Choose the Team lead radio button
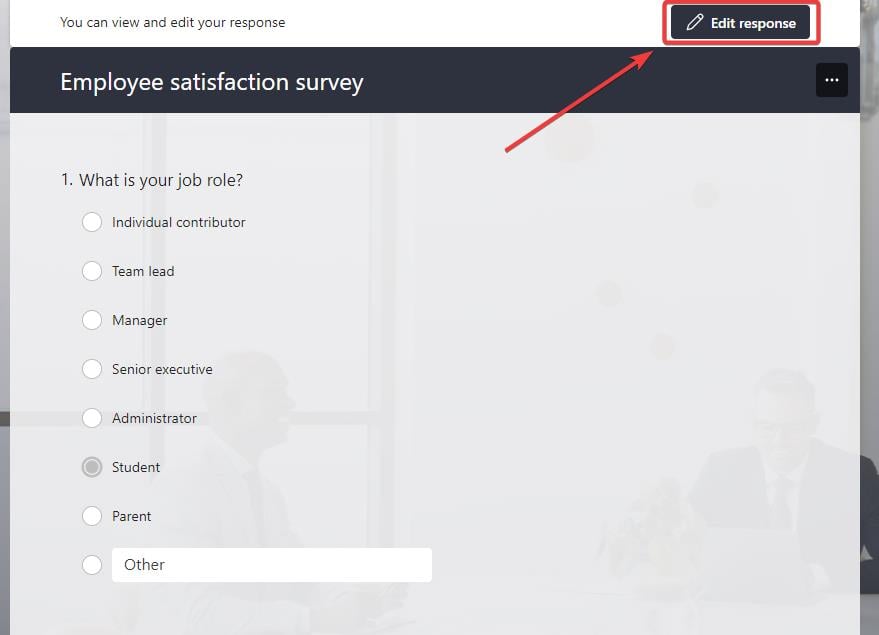879x635 pixels. click(92, 271)
